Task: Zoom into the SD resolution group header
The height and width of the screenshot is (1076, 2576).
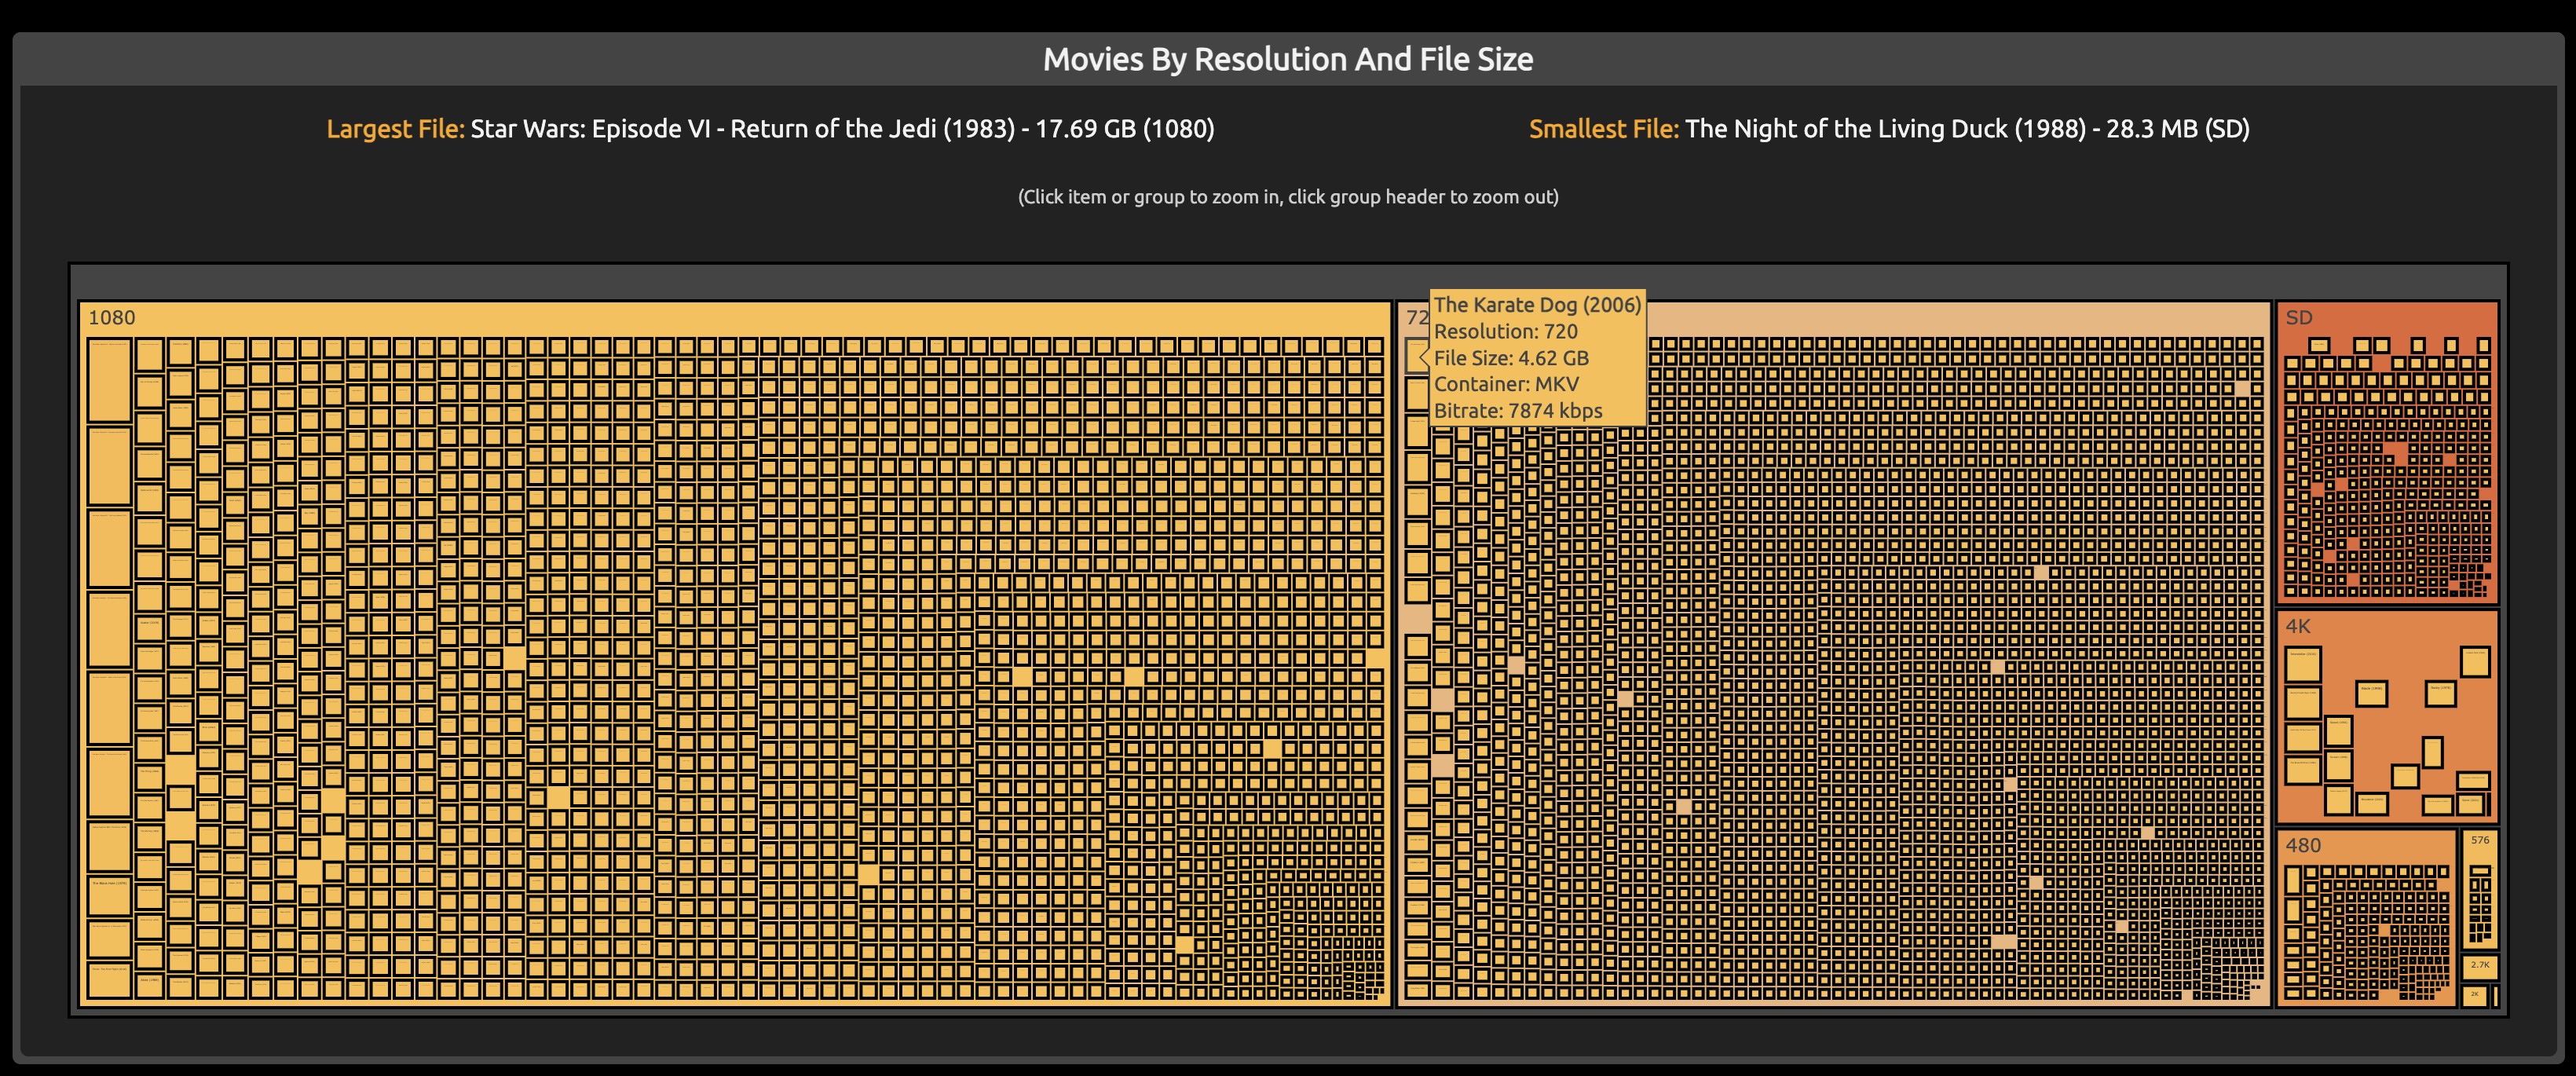Action: click(2299, 318)
